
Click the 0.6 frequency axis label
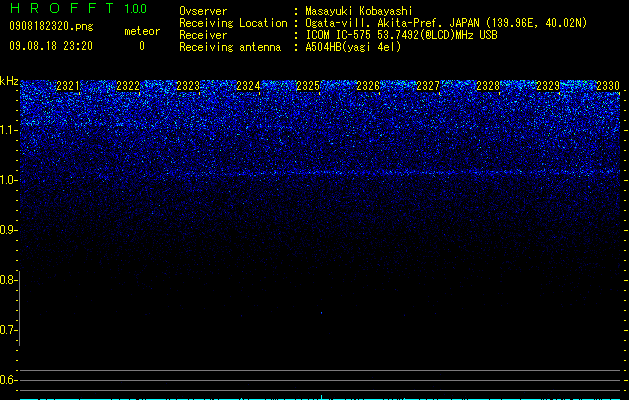[7, 380]
